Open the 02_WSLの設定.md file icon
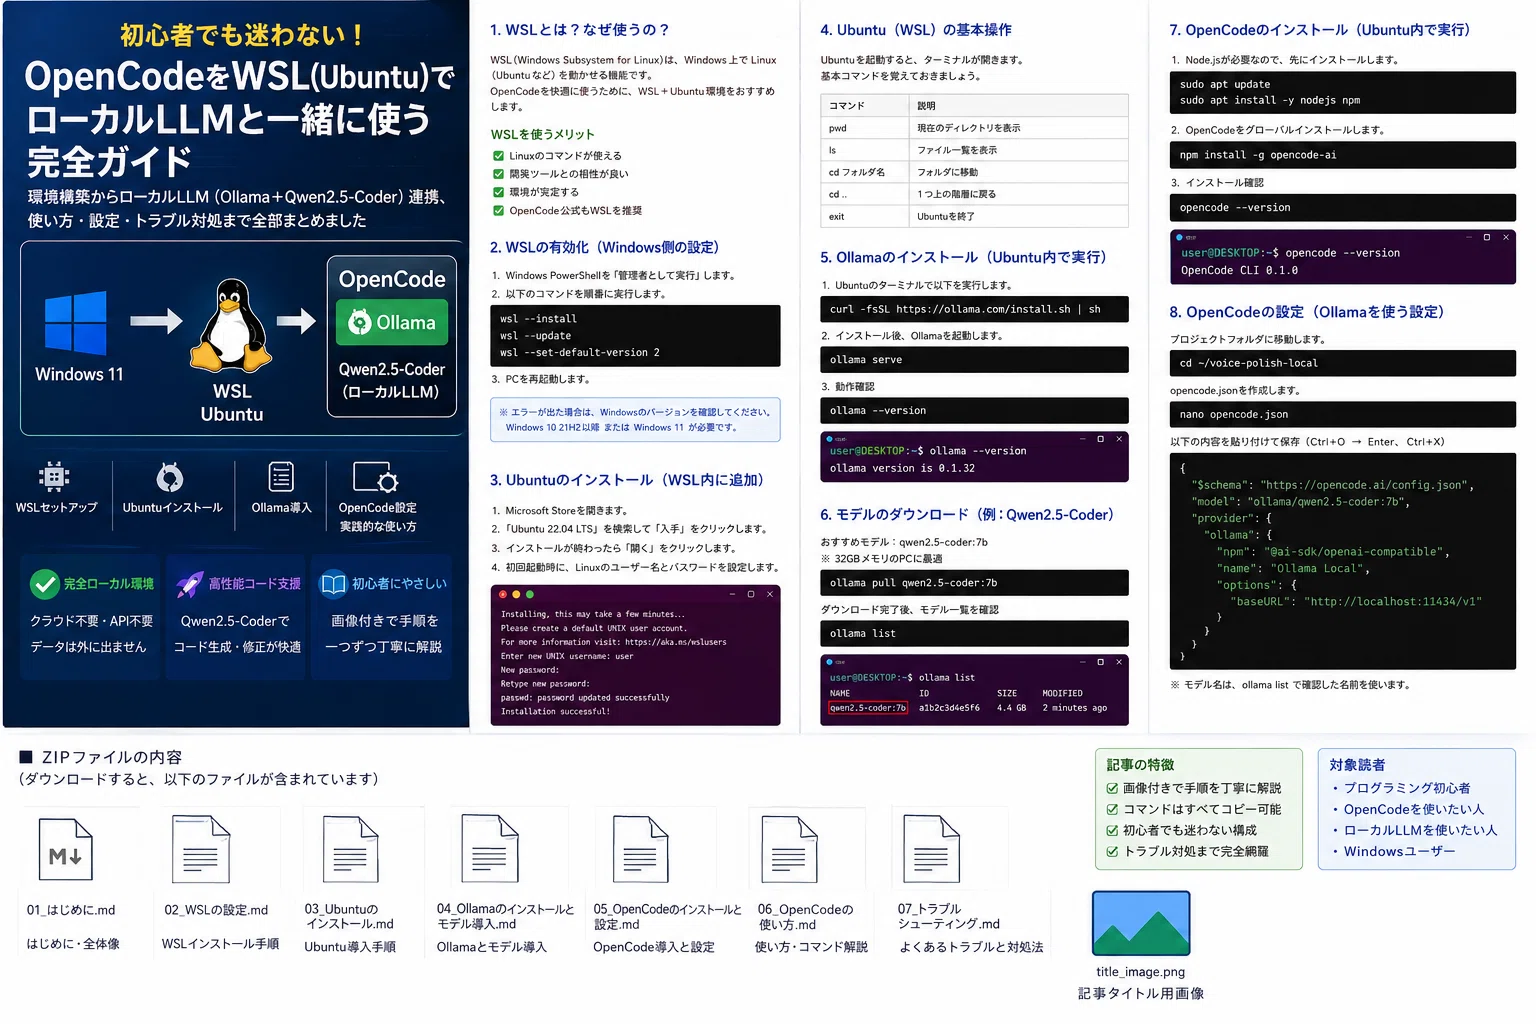Screen dimensions: 1536x1024 click(200, 850)
